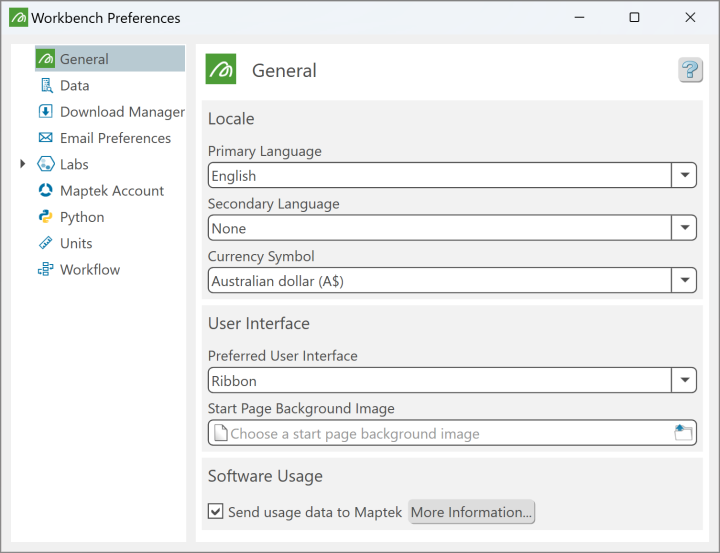Click the Data page icon
The height and width of the screenshot is (553, 720).
[x=45, y=86]
